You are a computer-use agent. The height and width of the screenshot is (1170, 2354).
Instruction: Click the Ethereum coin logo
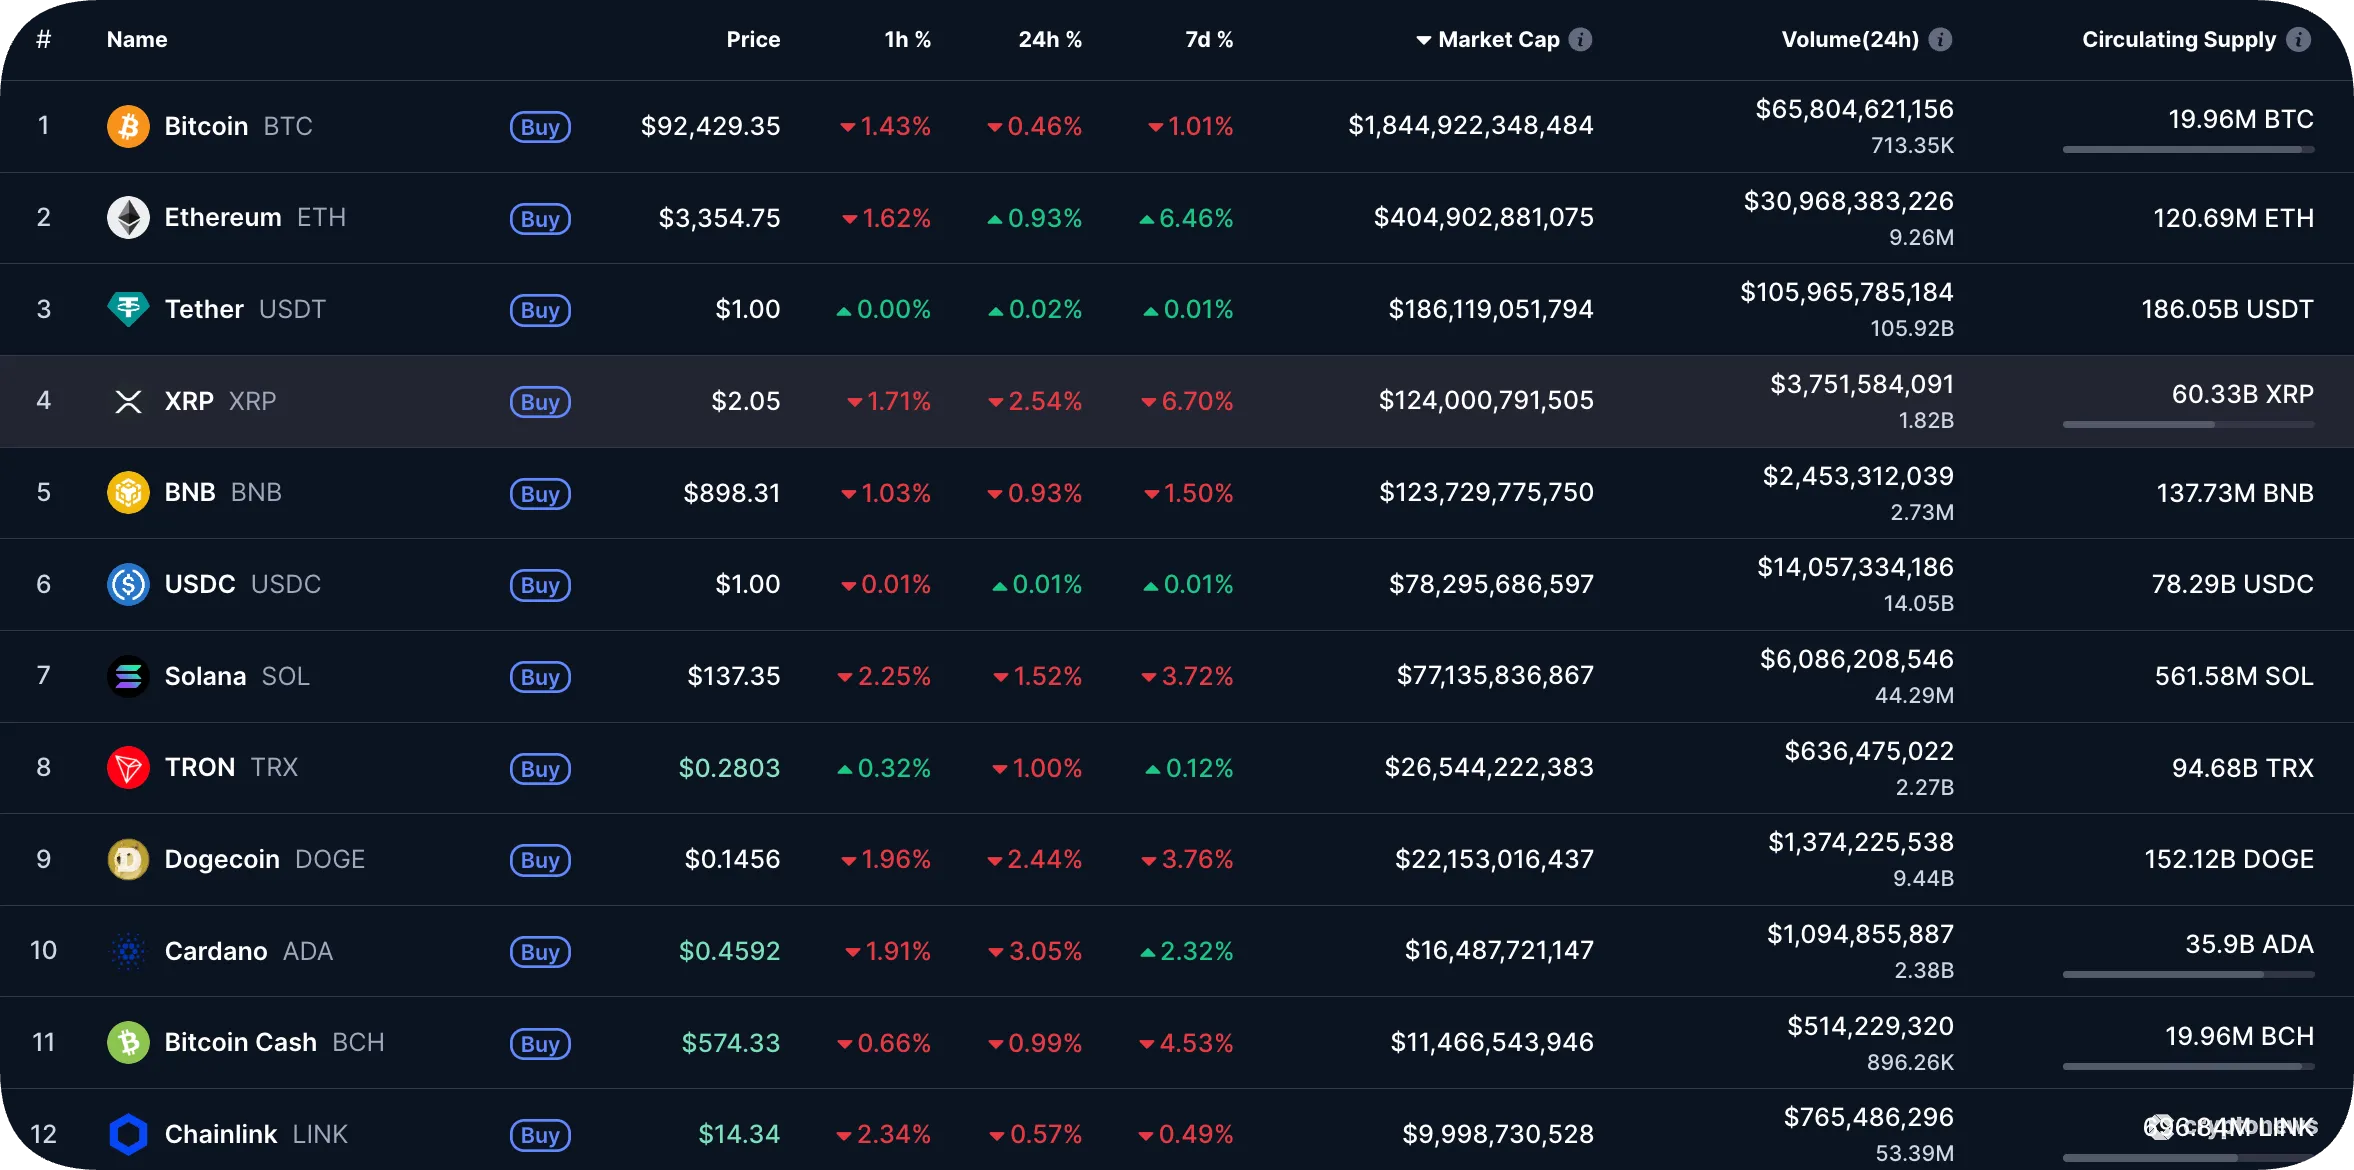128,217
